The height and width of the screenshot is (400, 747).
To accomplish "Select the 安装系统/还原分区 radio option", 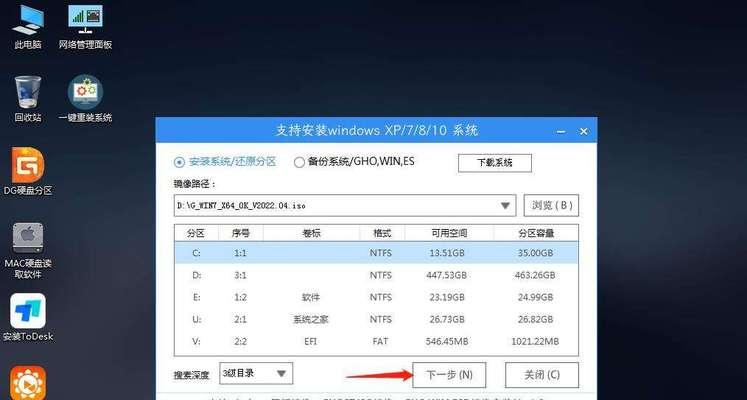I will tap(225, 162).
